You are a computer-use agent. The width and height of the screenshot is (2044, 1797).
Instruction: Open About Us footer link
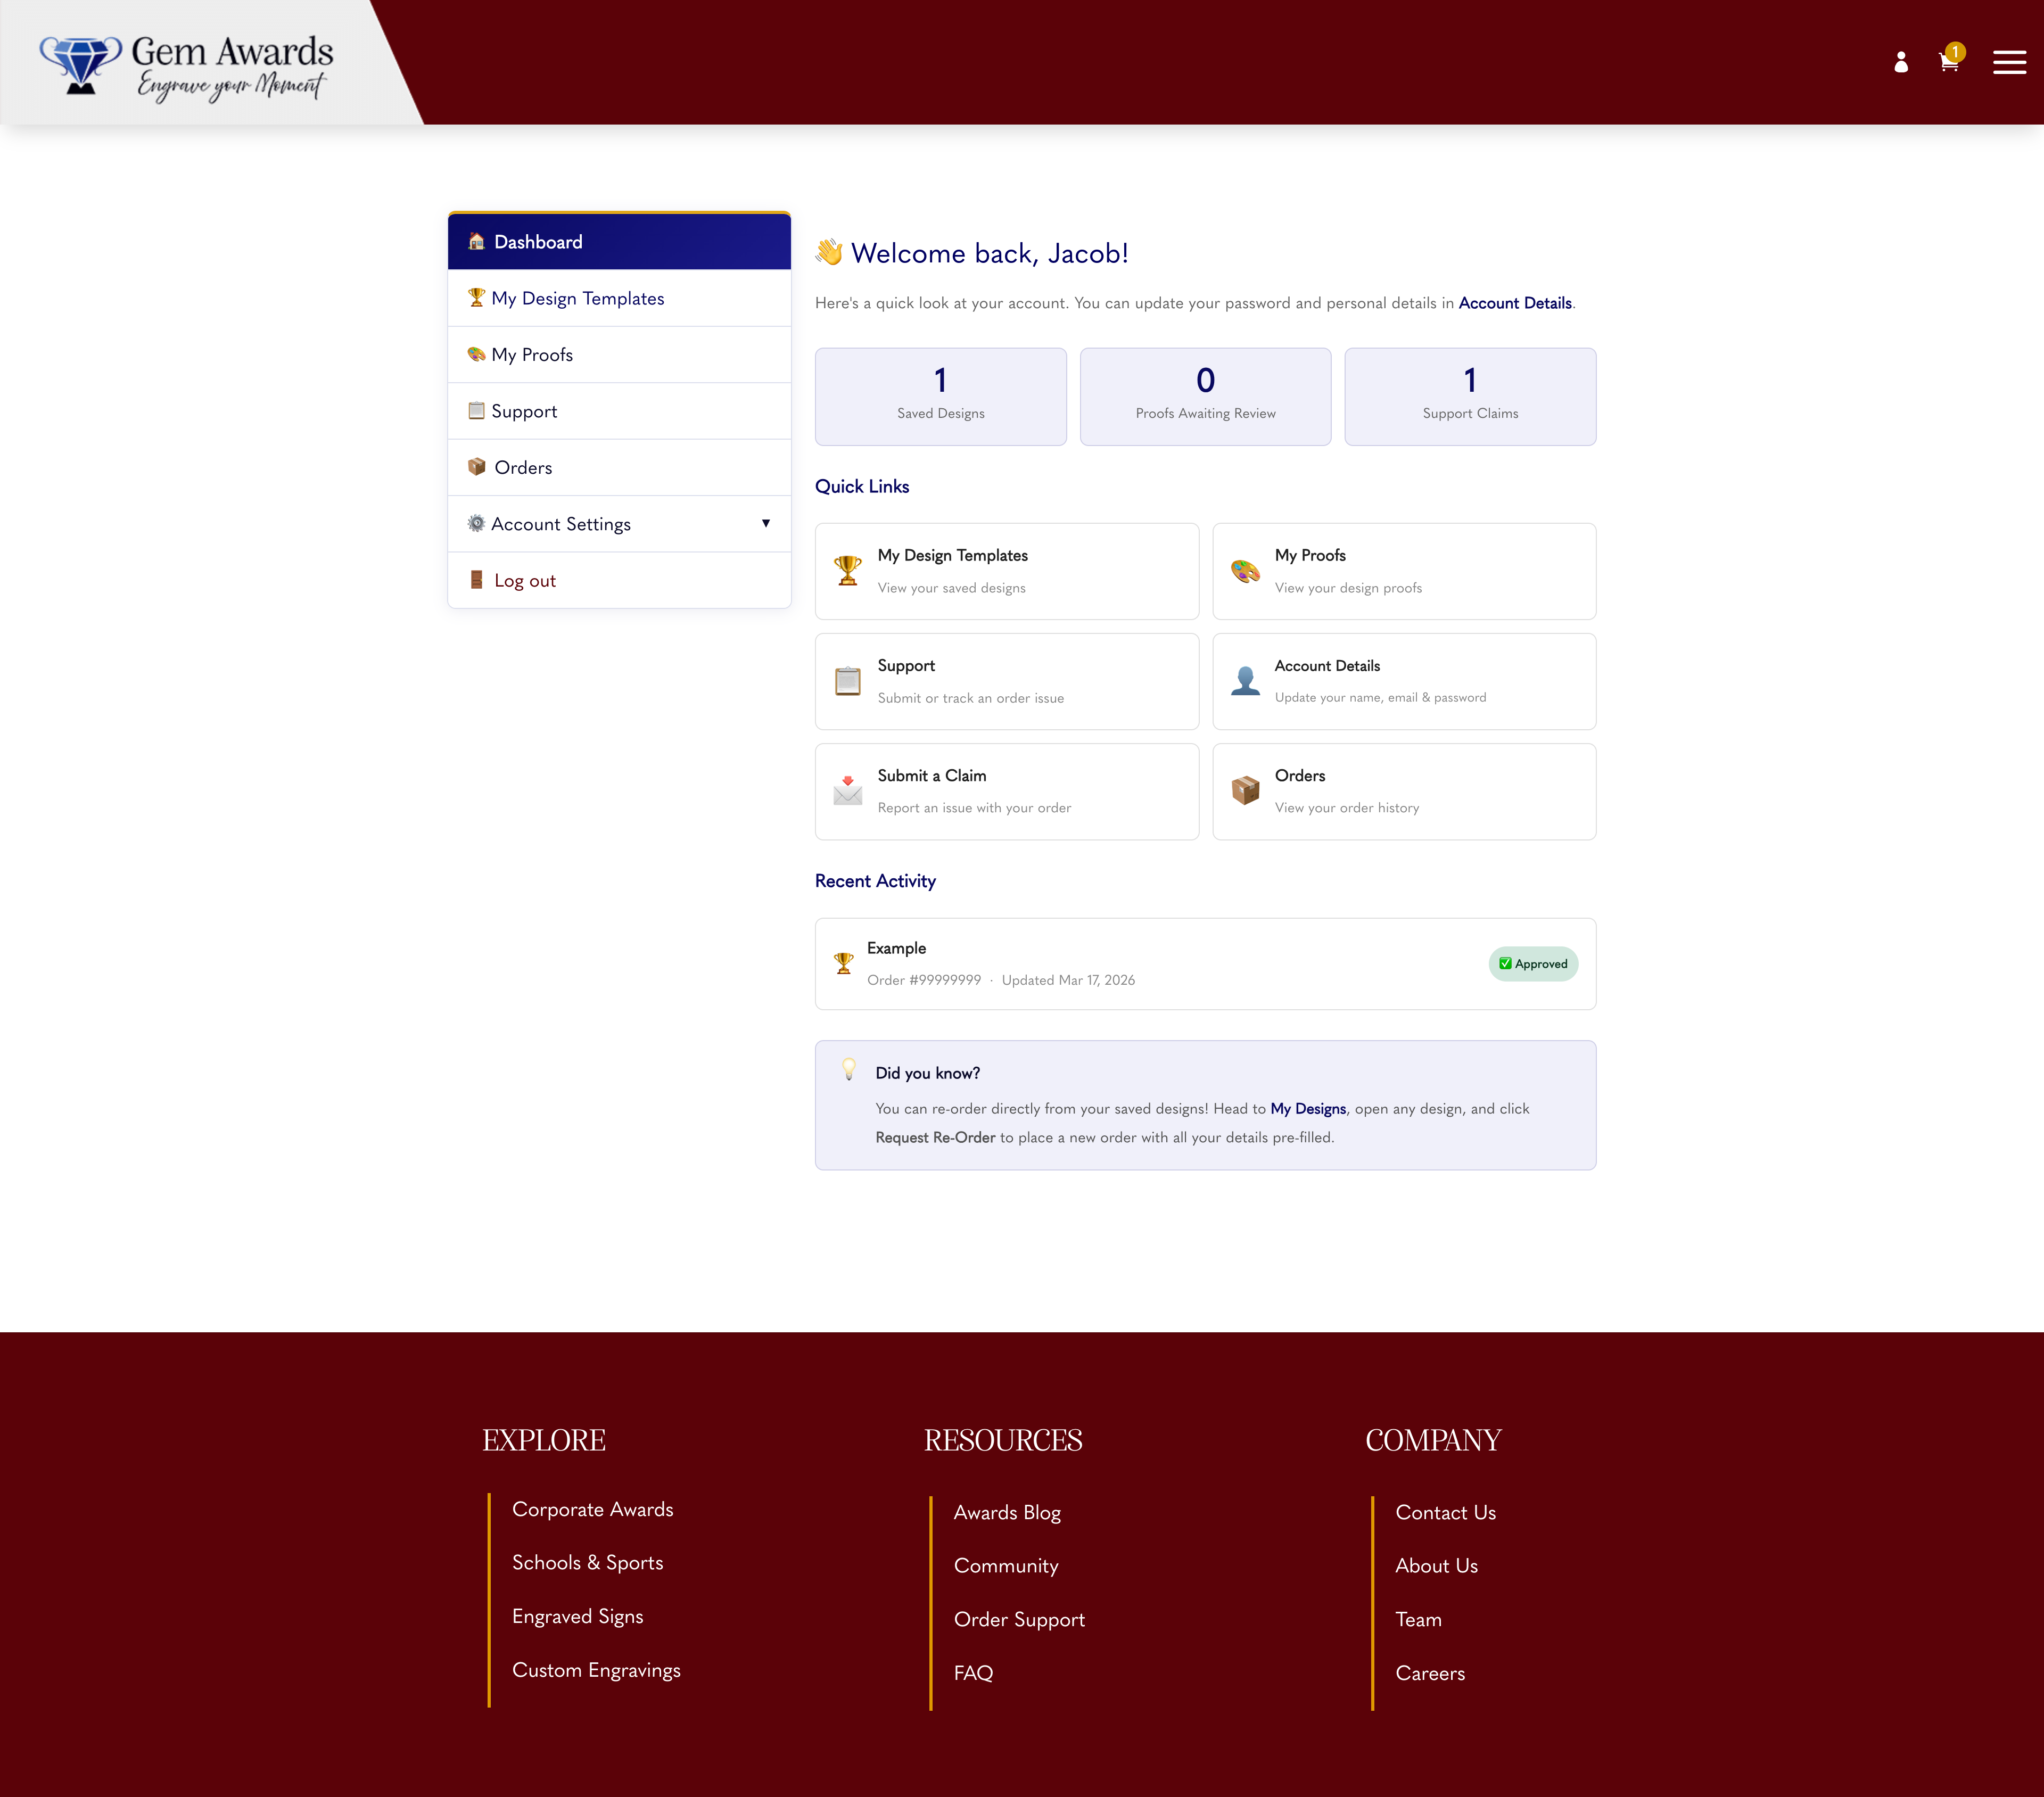click(1436, 1566)
